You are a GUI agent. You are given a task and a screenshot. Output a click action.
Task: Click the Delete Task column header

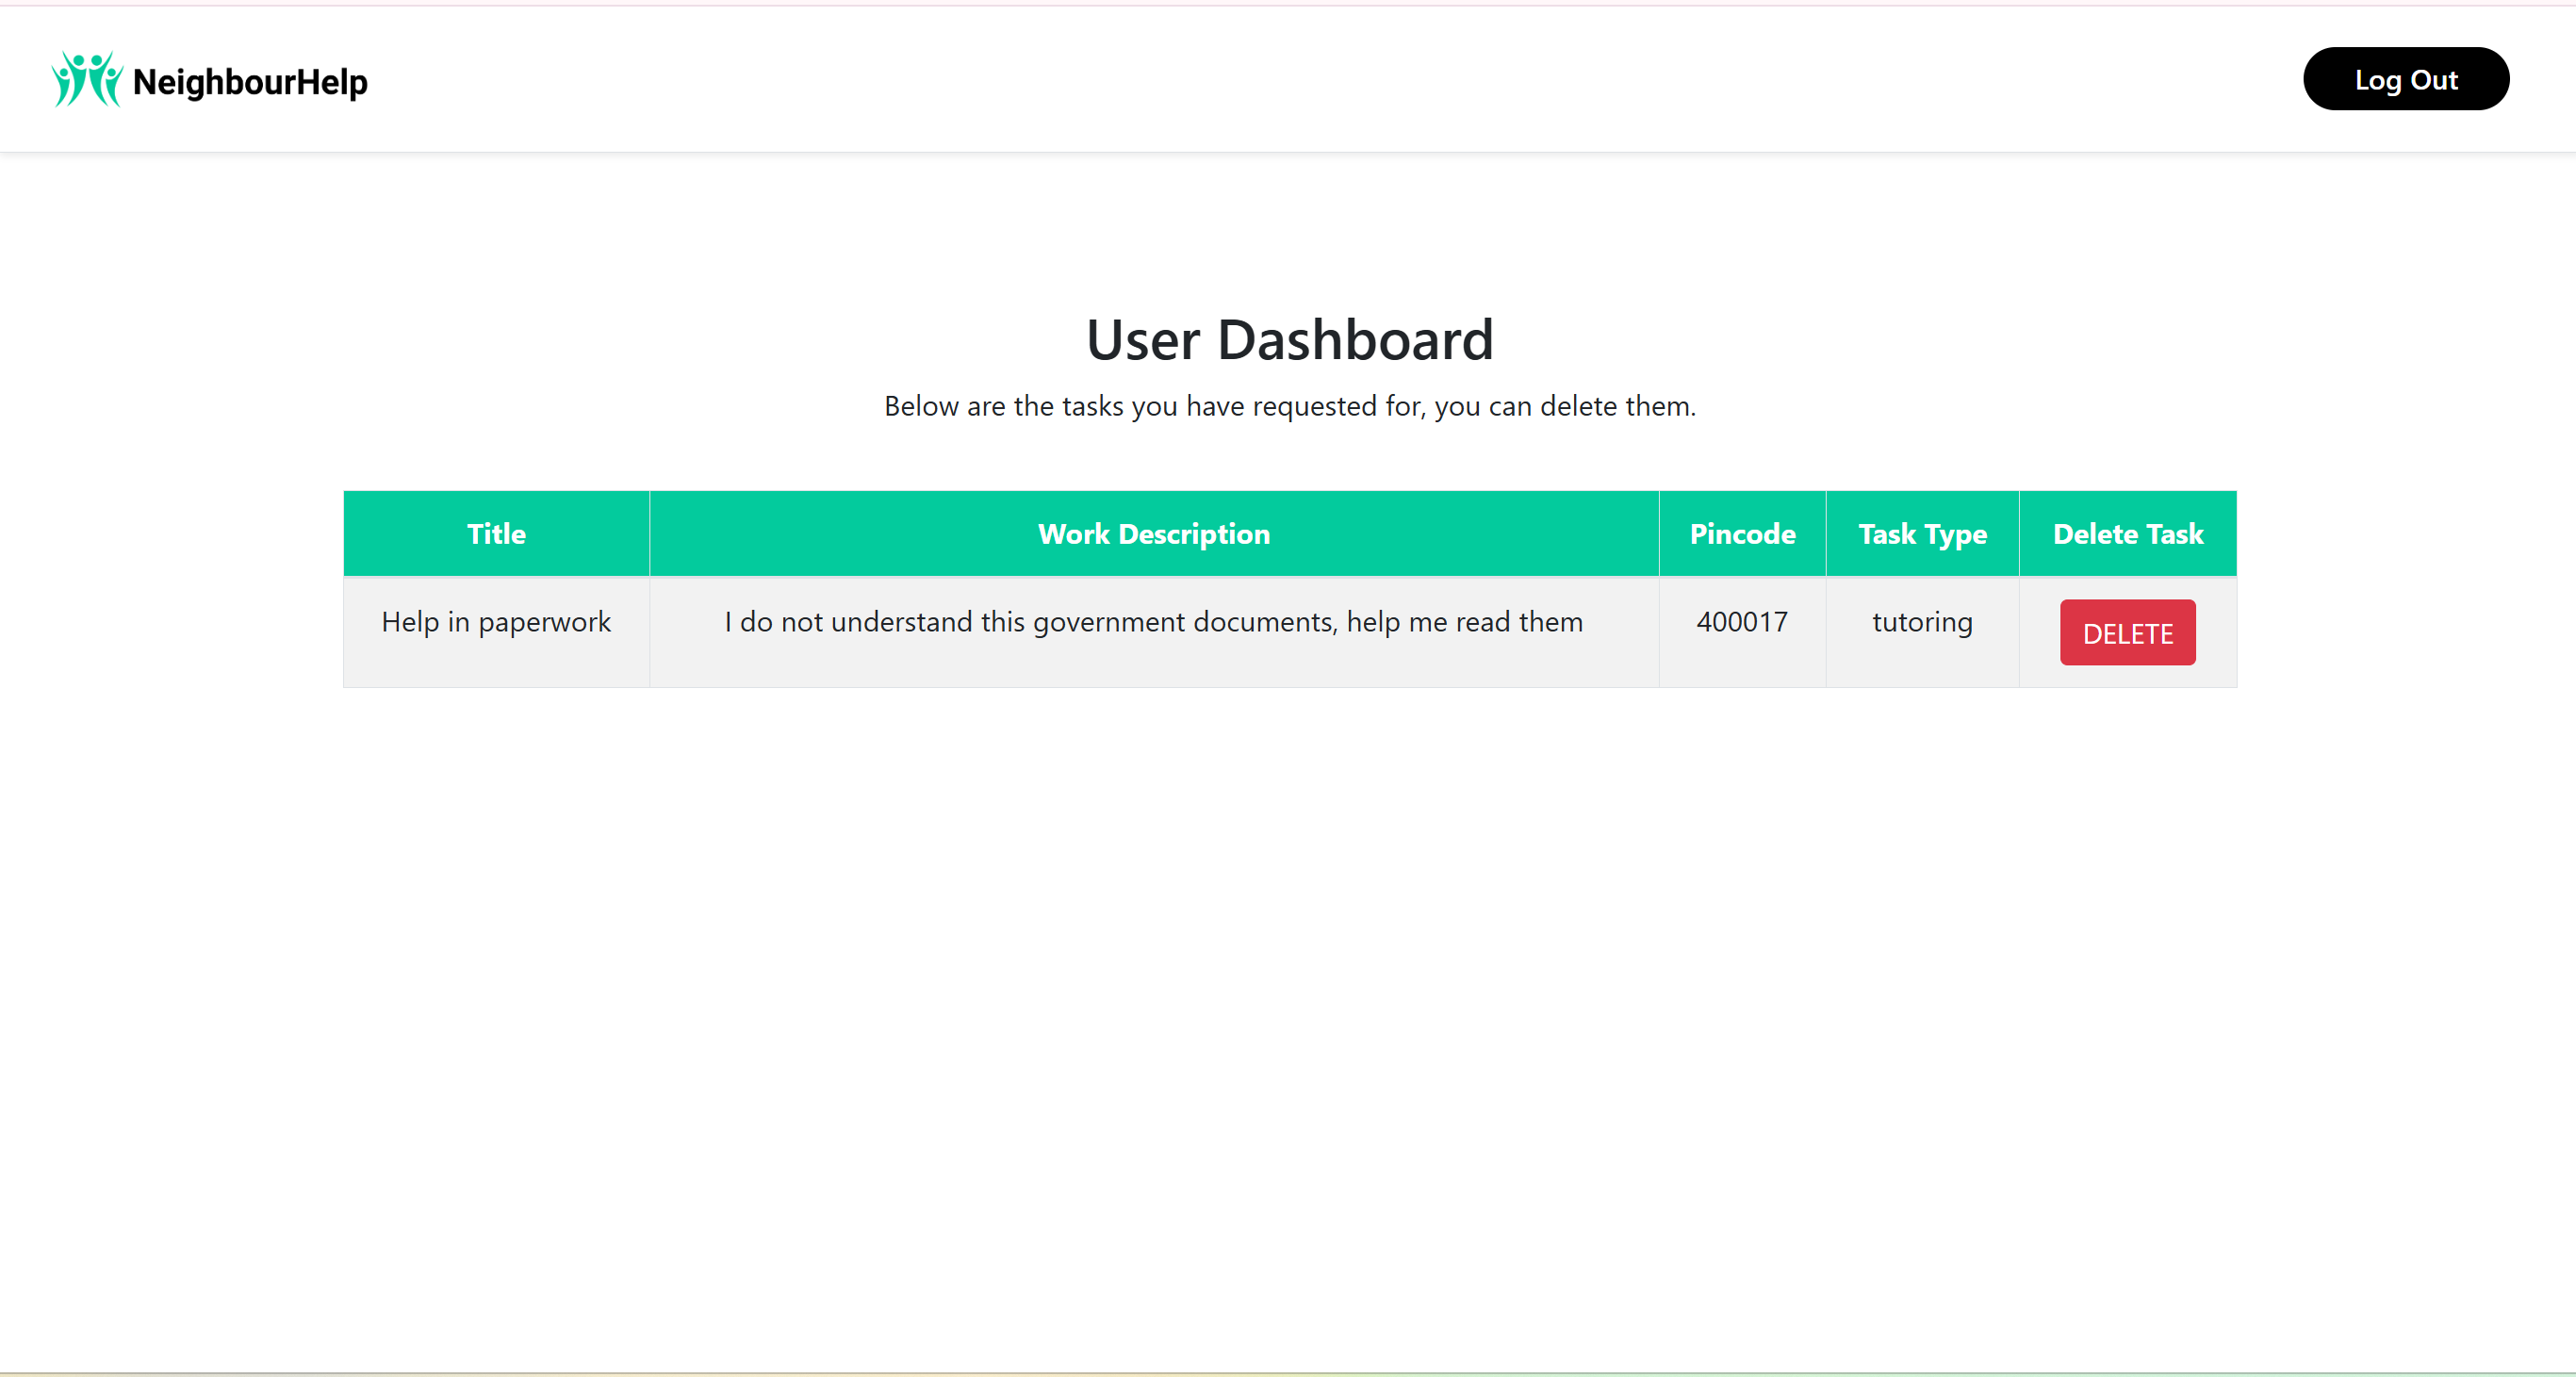[x=2127, y=534]
